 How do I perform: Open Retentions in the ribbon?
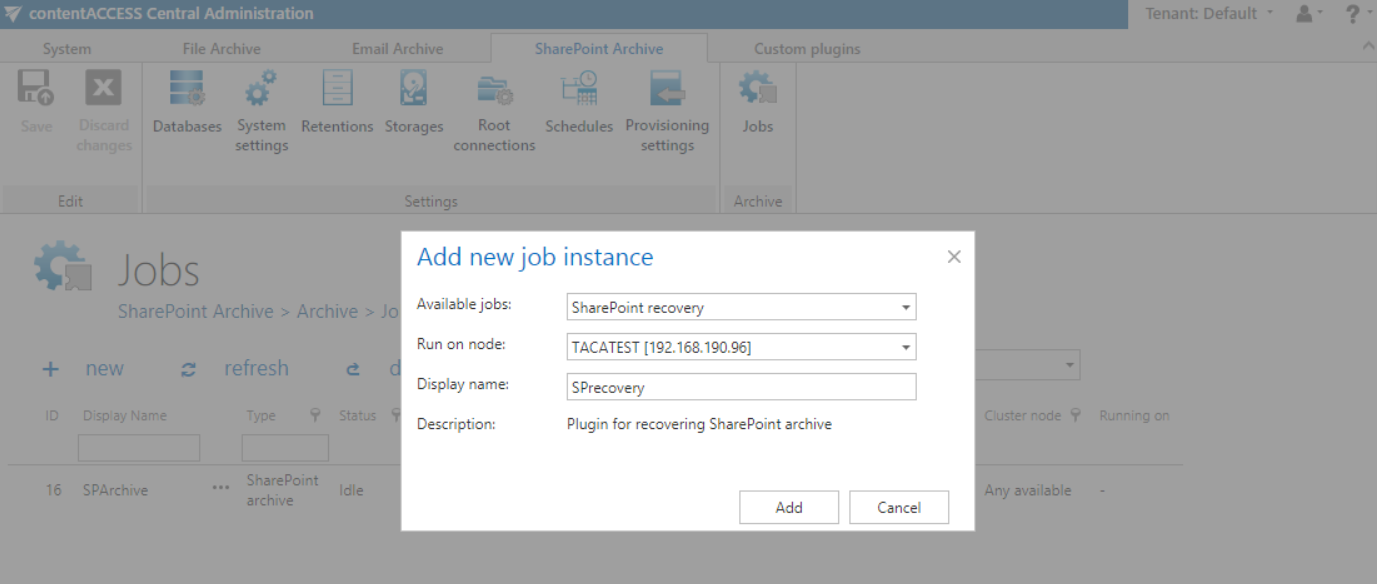point(337,90)
